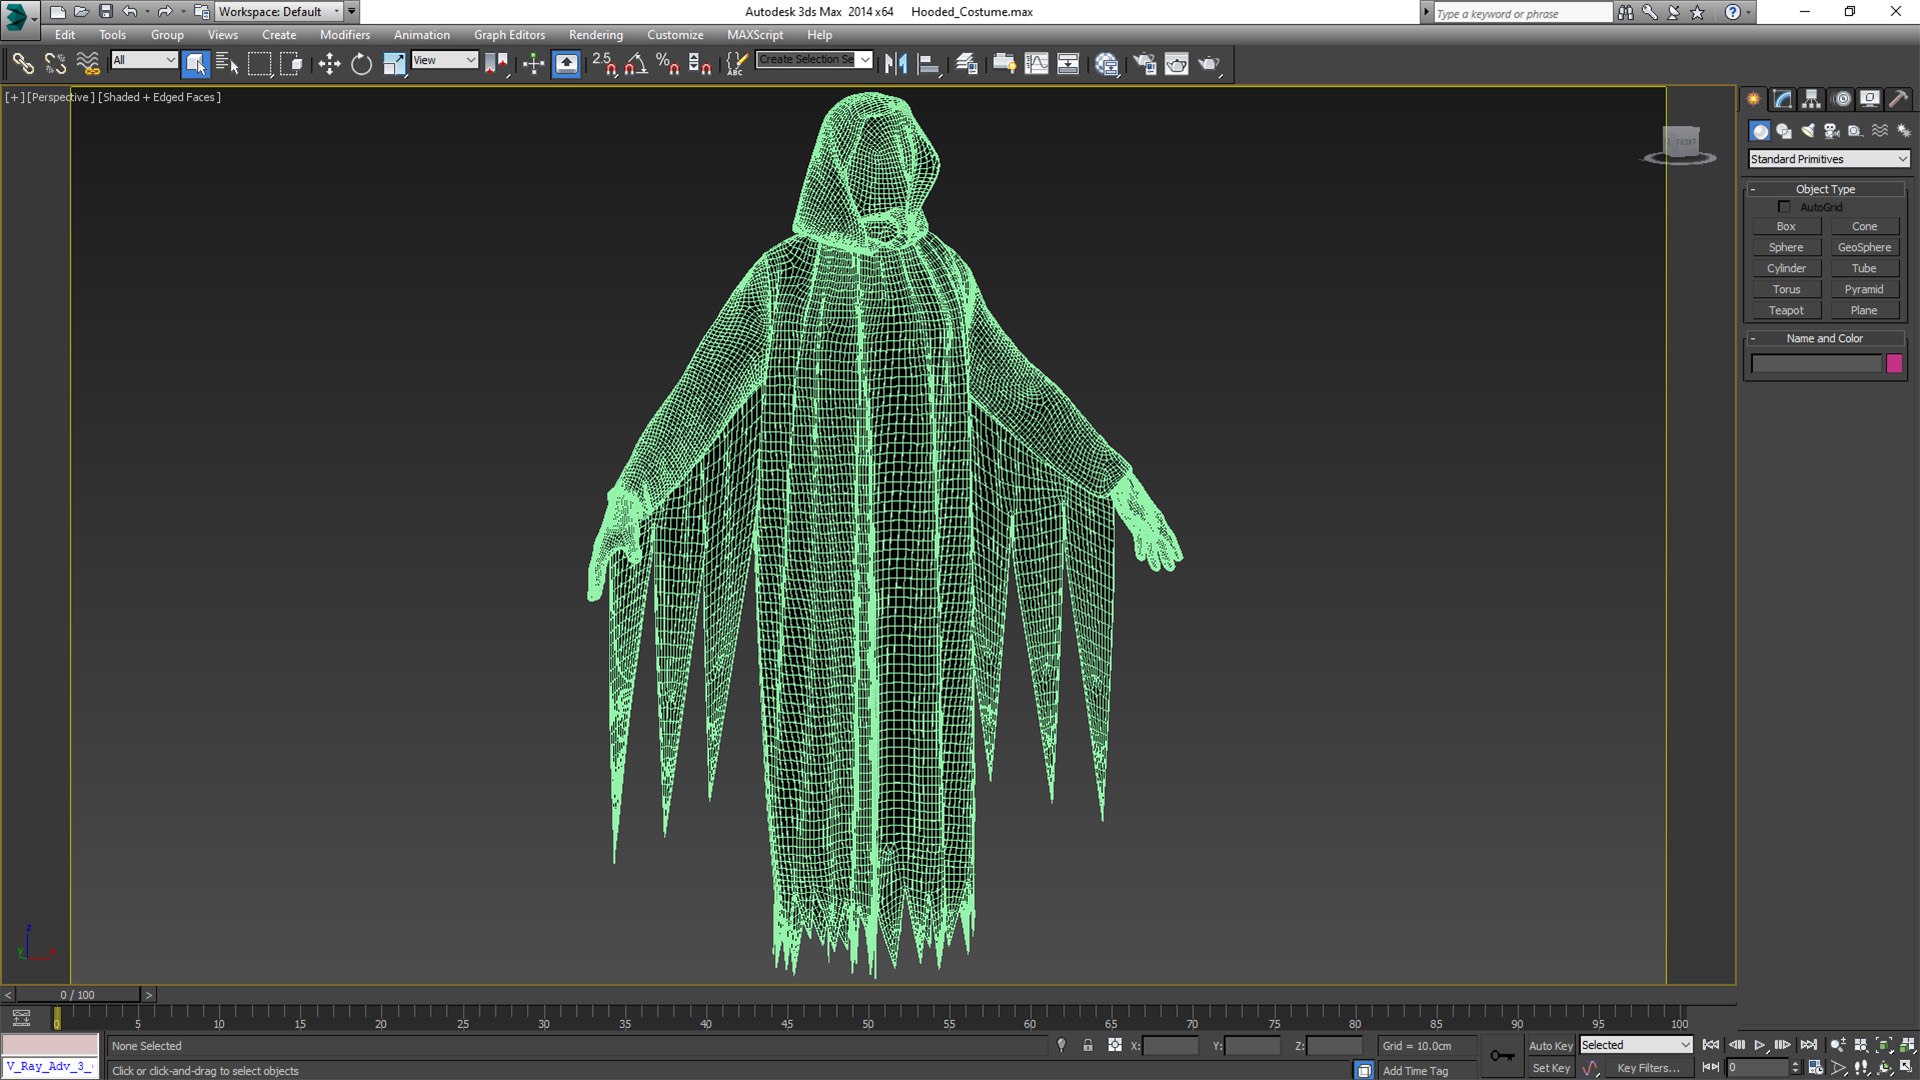Screen dimensions: 1920x1080
Task: Toggle Window/Crossing selection mode
Action: coord(291,64)
